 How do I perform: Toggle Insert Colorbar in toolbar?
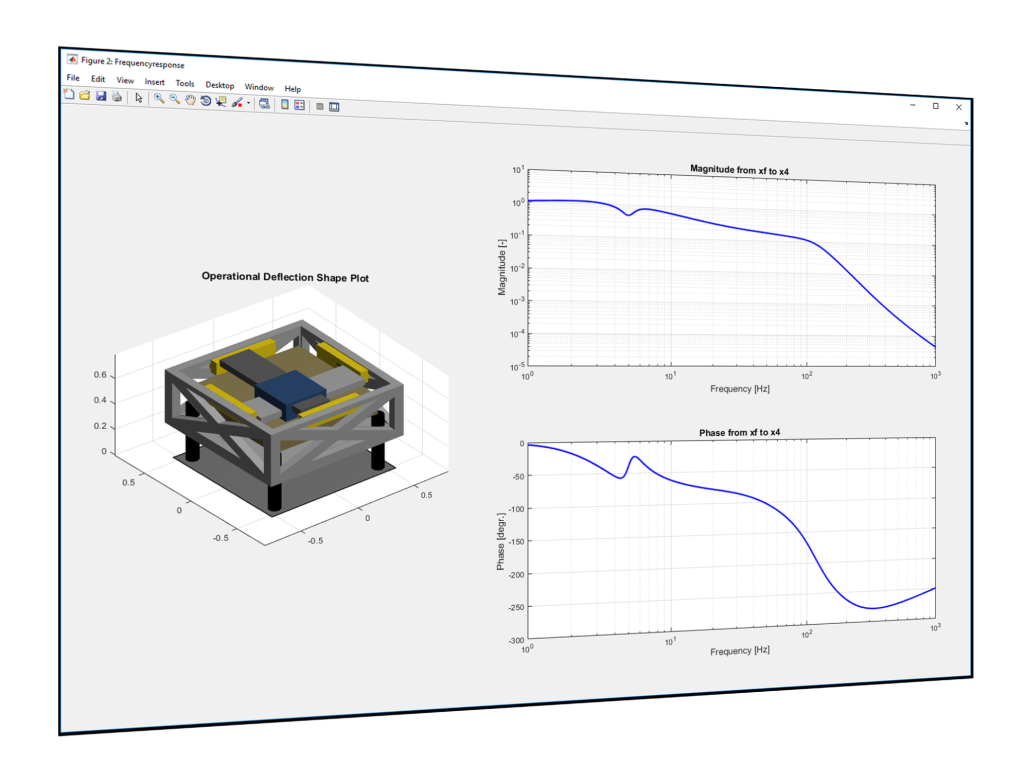pyautogui.click(x=285, y=104)
